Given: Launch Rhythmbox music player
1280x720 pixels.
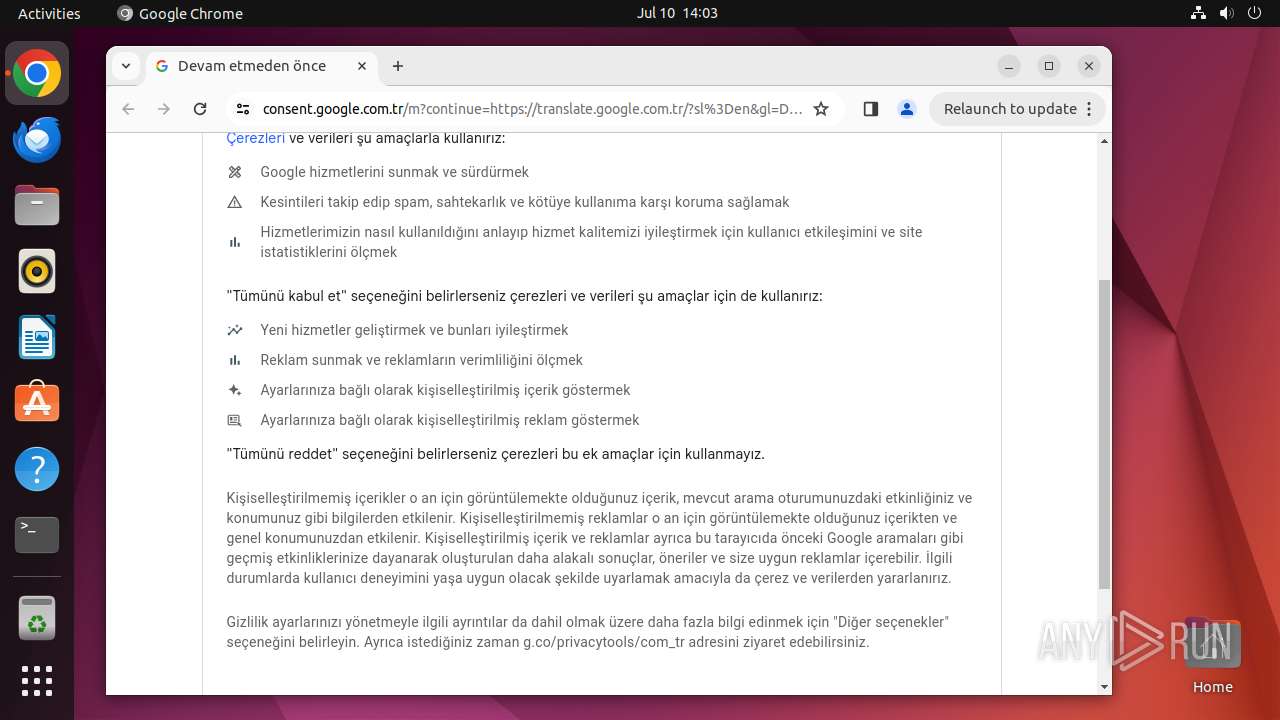Looking at the screenshot, I should (x=37, y=271).
